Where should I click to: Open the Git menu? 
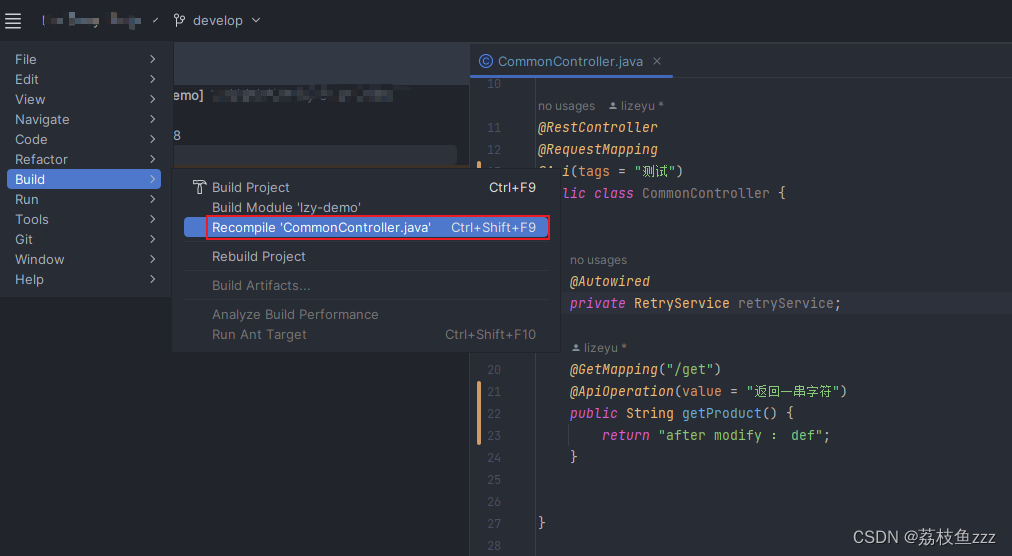(84, 240)
